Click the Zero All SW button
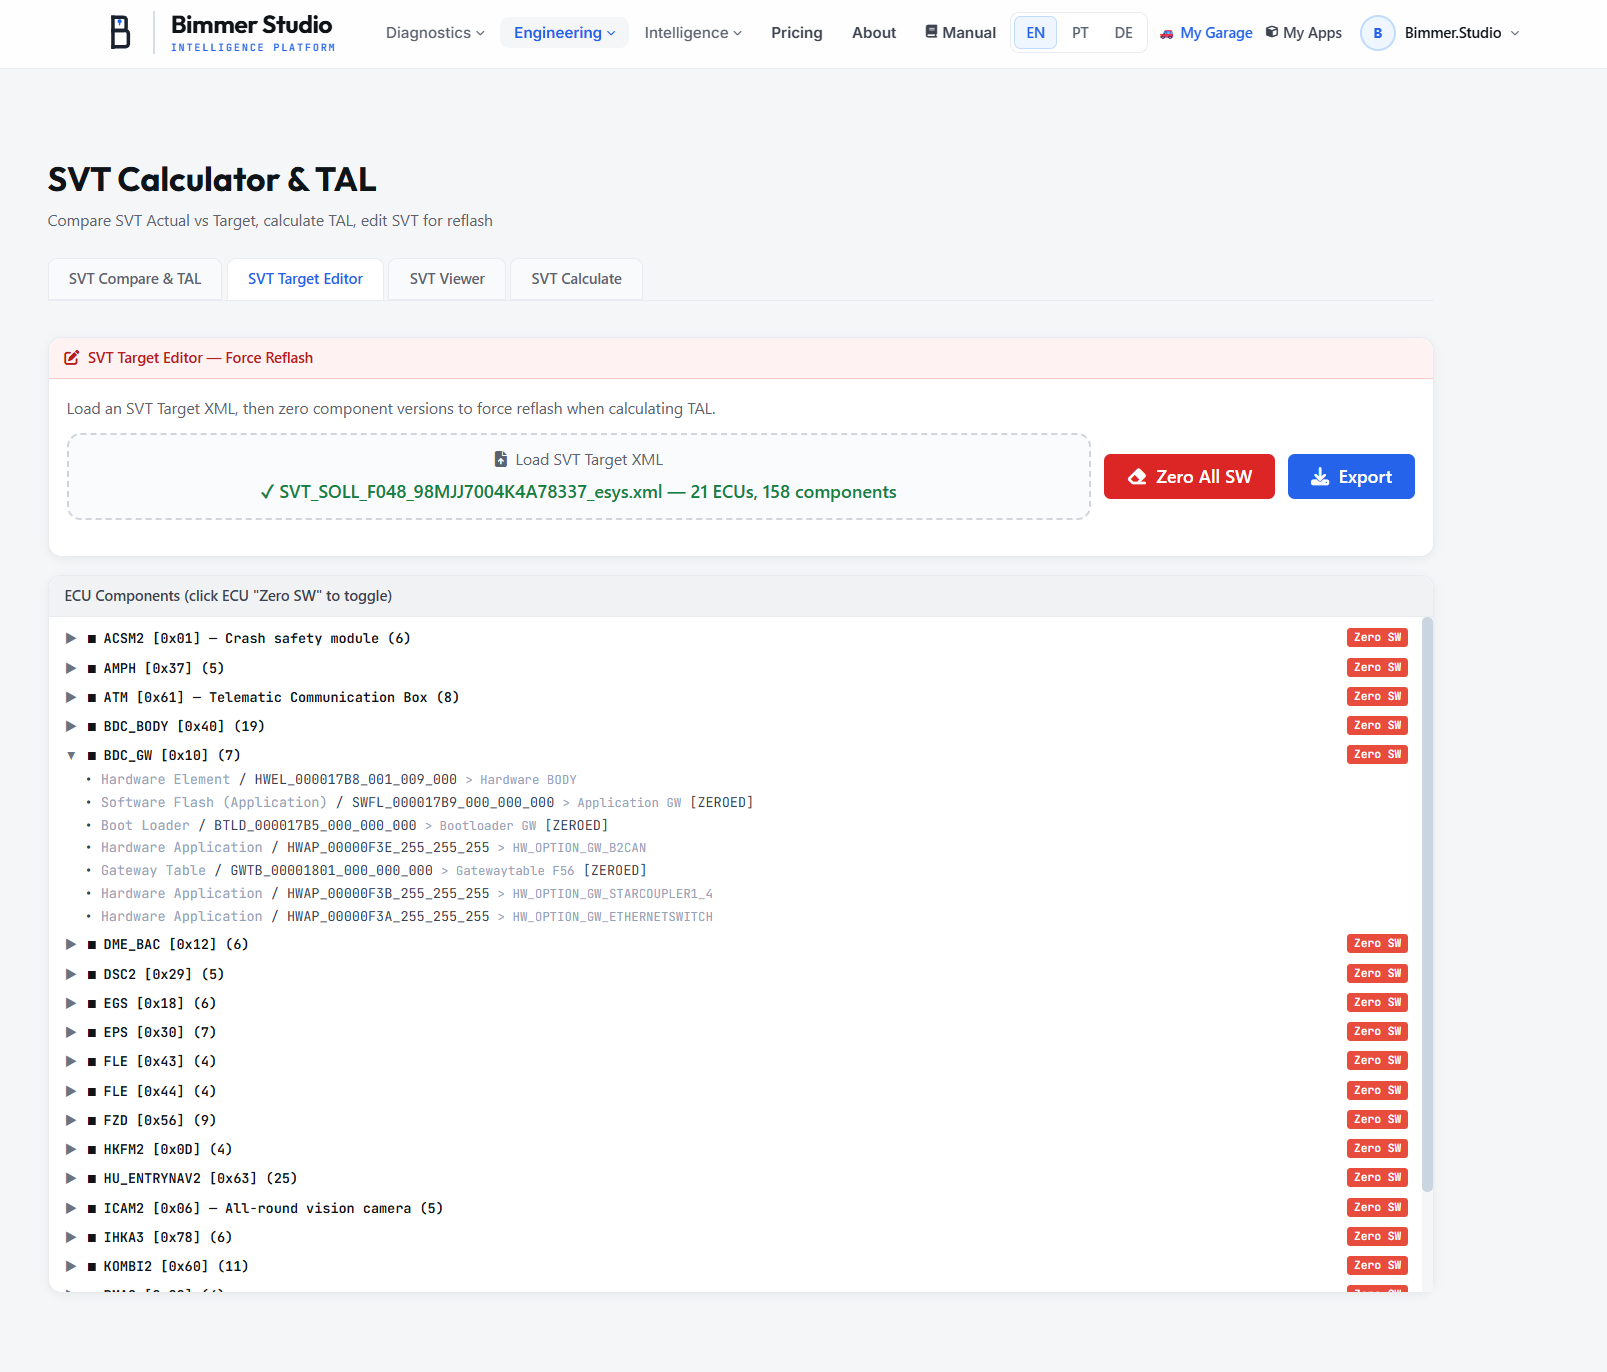Viewport: 1607px width, 1372px height. tap(1189, 477)
